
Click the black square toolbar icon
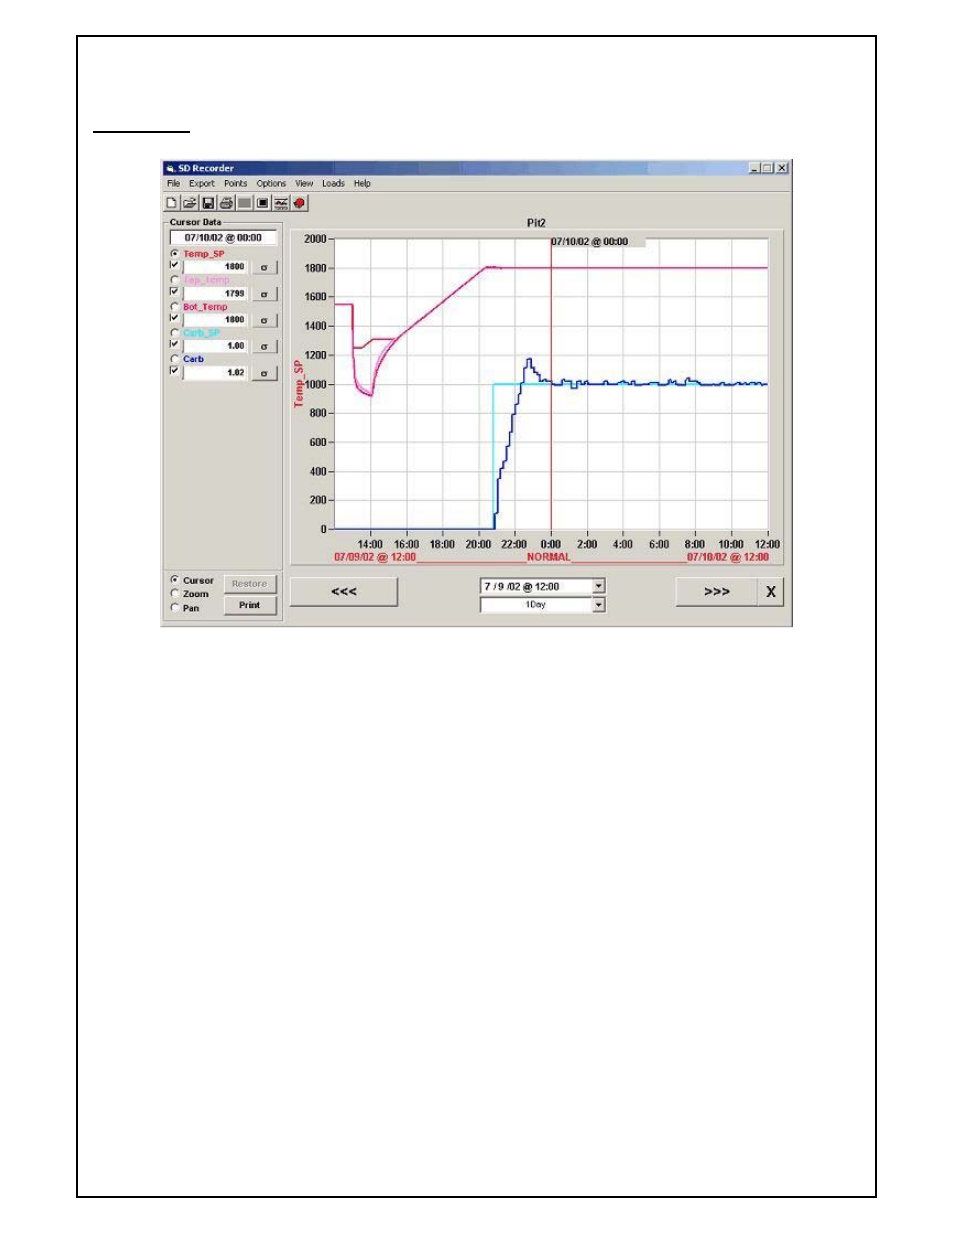tap(262, 203)
